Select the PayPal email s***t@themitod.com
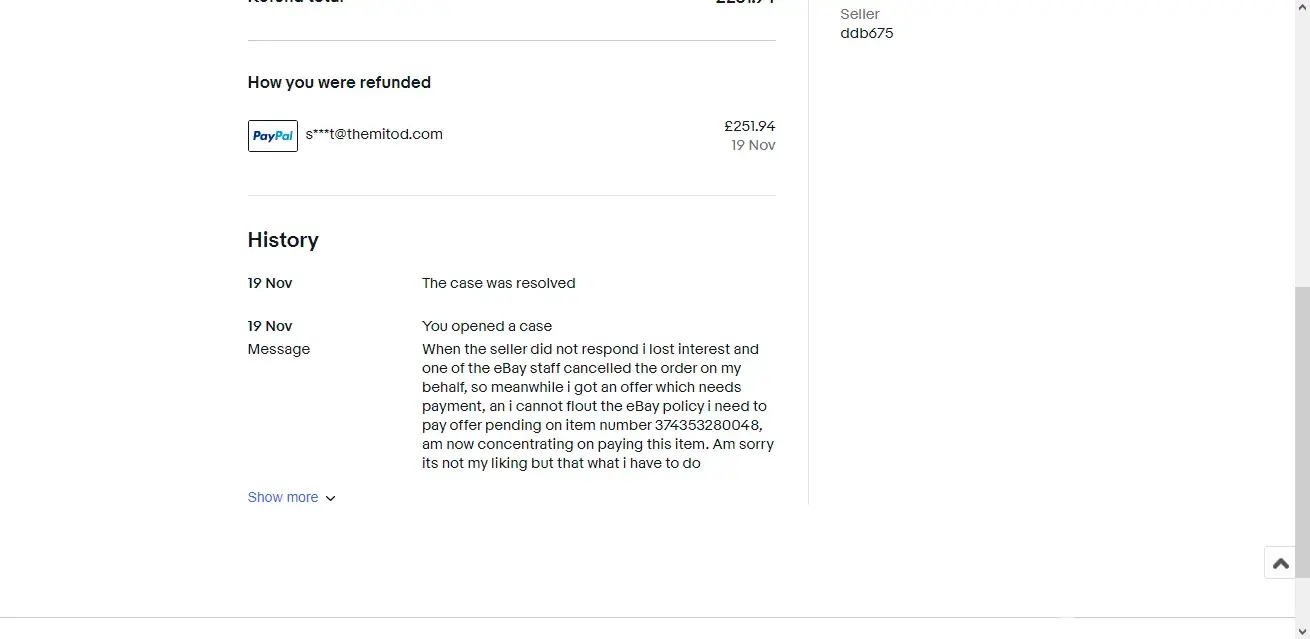 tap(374, 134)
